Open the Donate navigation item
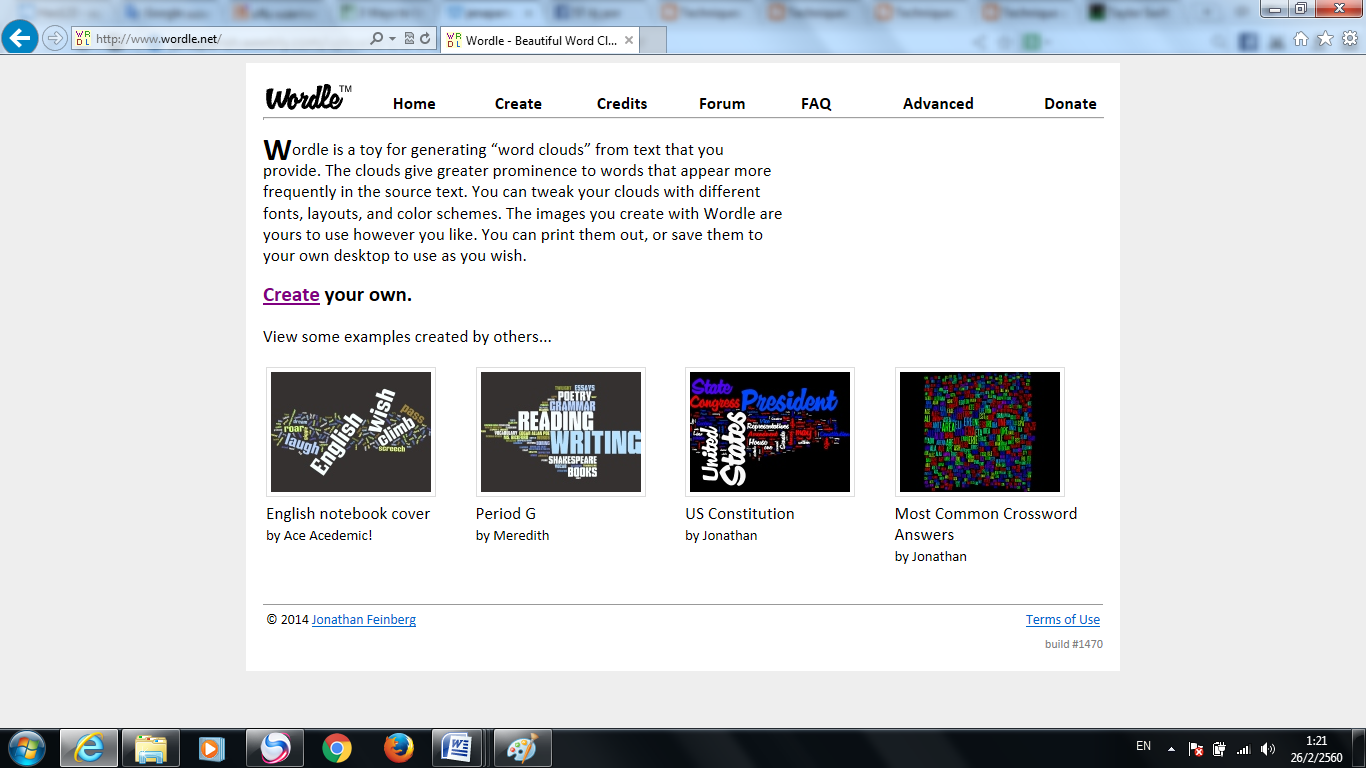The height and width of the screenshot is (768, 1366). point(1070,104)
